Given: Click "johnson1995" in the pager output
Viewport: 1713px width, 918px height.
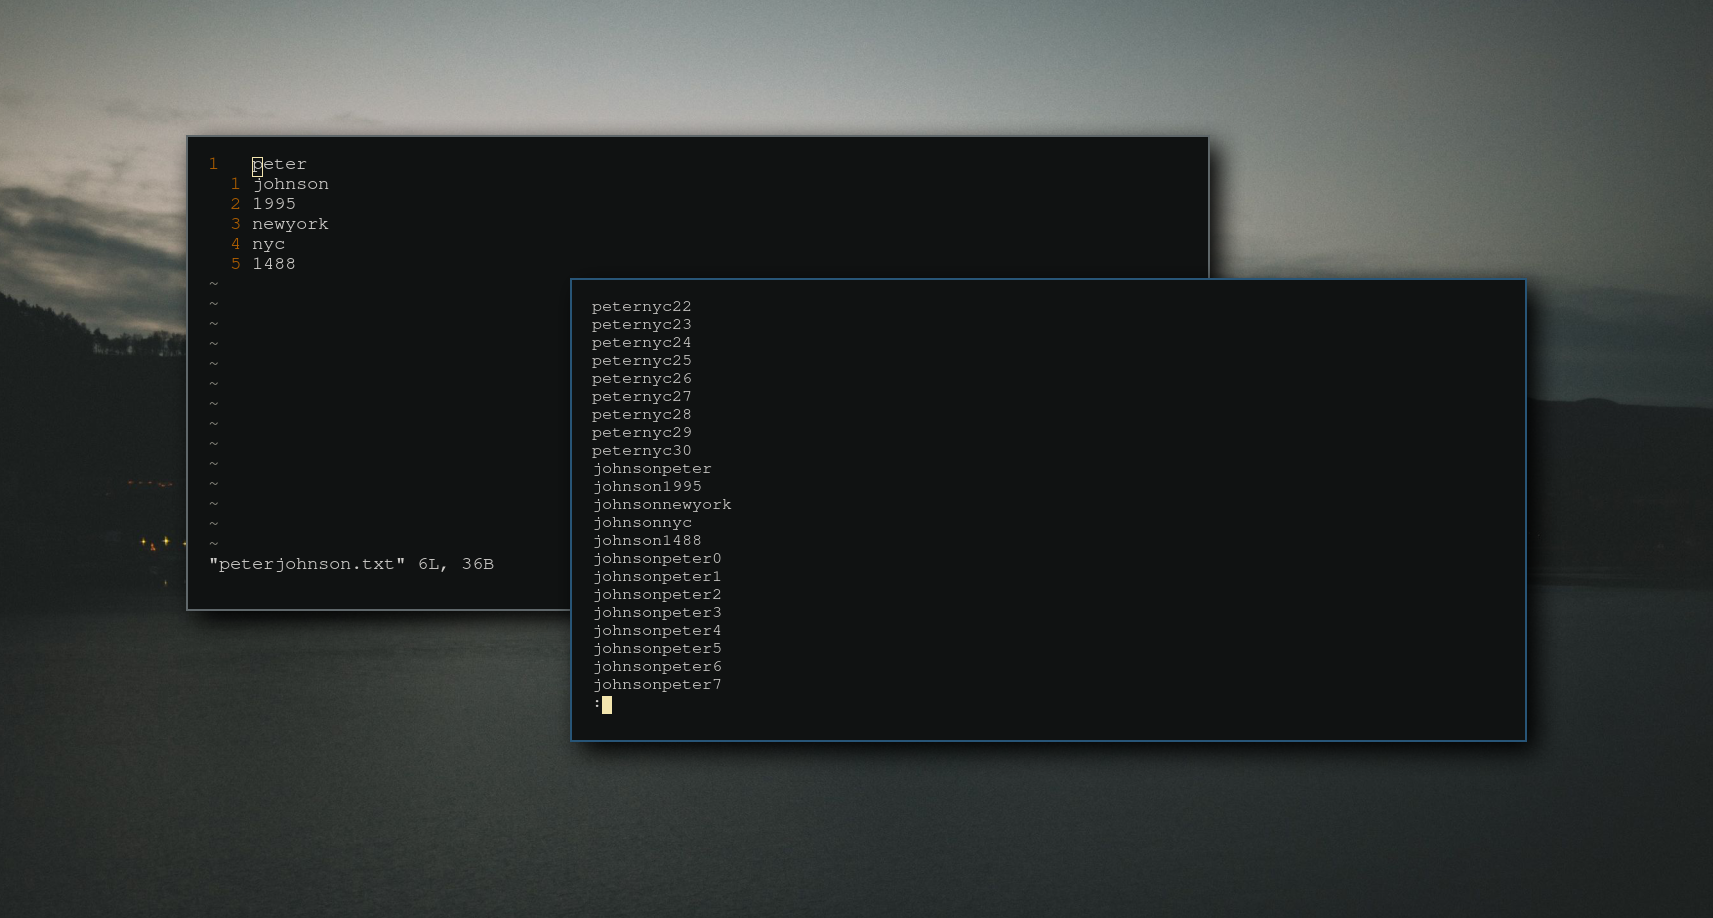Looking at the screenshot, I should (x=647, y=487).
